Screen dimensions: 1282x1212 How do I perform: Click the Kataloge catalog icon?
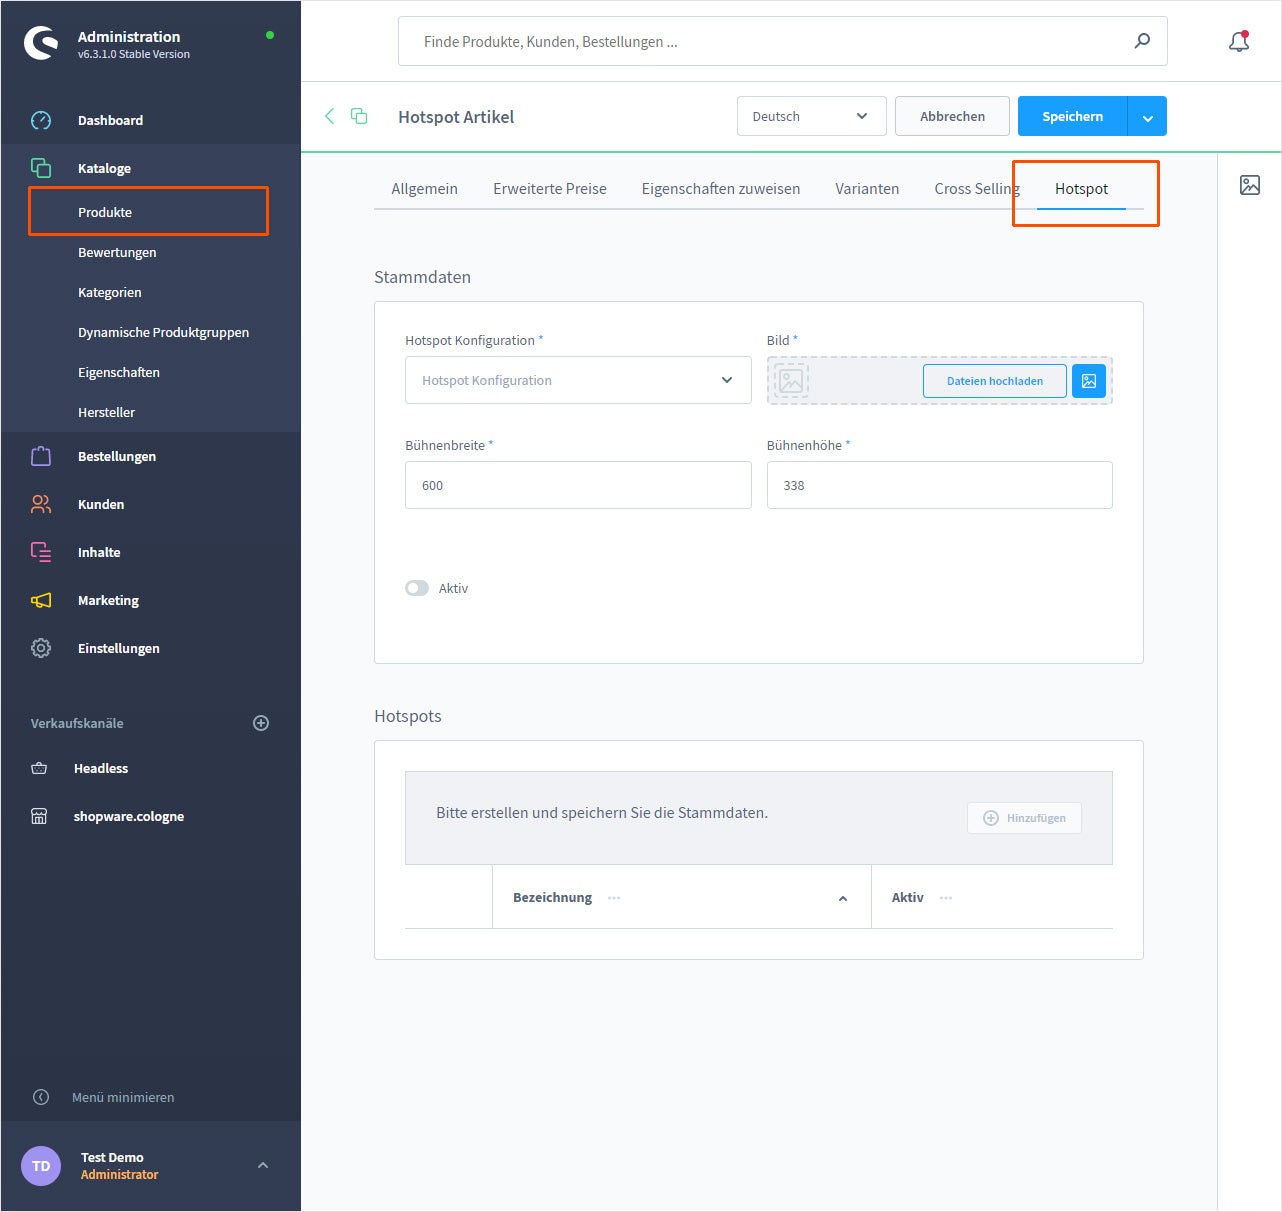tap(41, 168)
